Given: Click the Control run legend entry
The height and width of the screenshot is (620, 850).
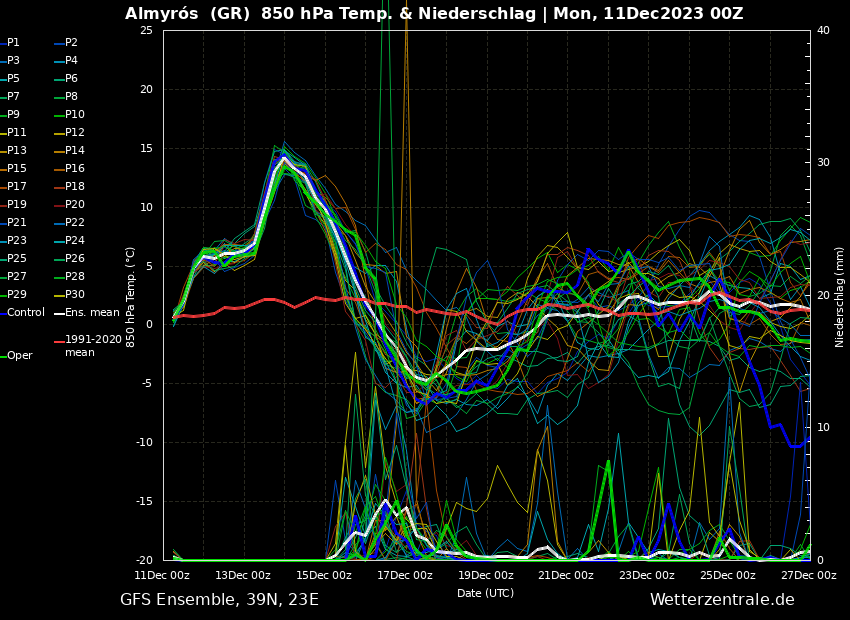Looking at the screenshot, I should pyautogui.click(x=26, y=313).
